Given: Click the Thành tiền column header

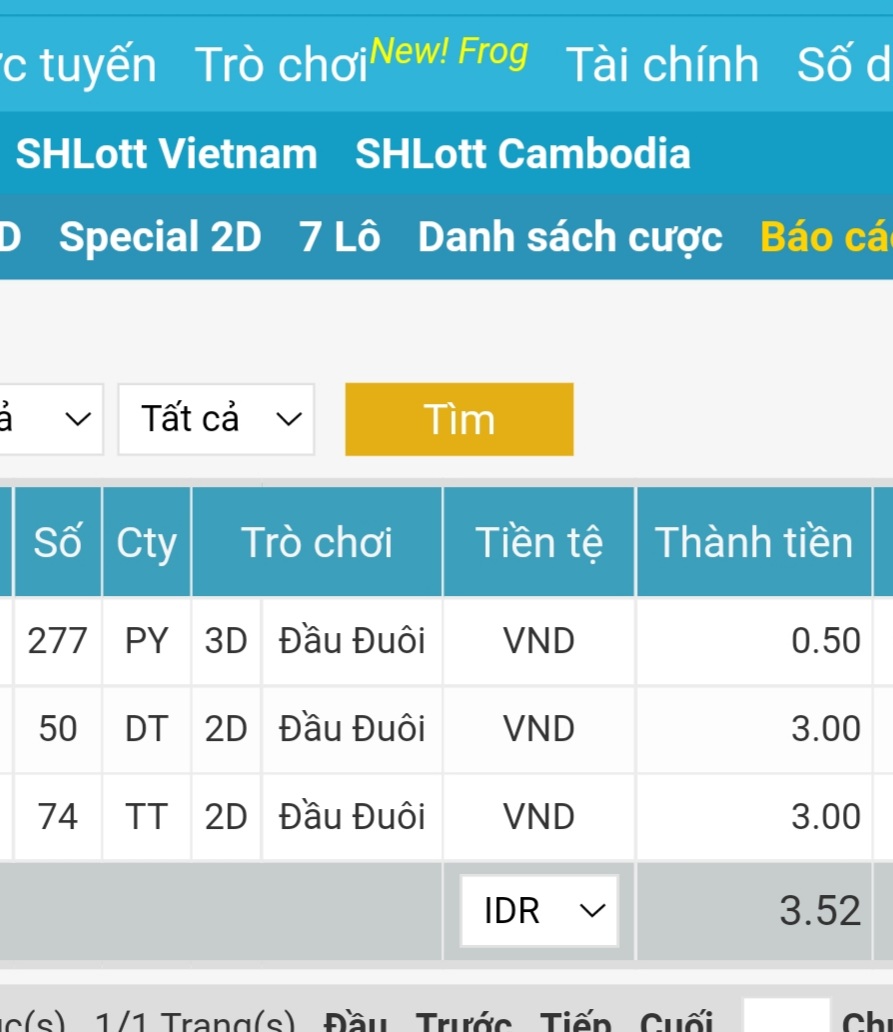Looking at the screenshot, I should click(754, 542).
